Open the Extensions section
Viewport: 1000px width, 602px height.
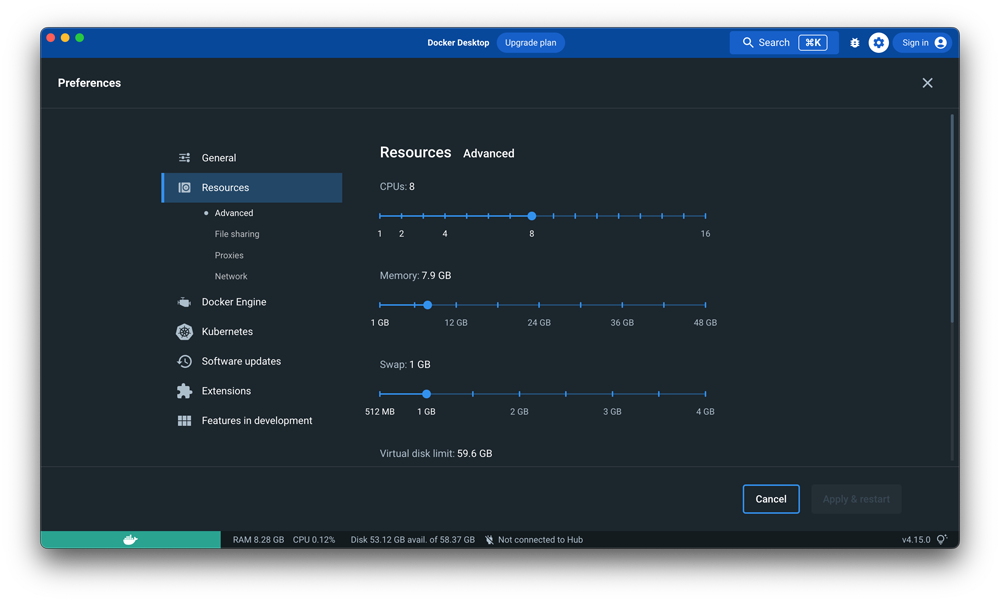coord(226,391)
